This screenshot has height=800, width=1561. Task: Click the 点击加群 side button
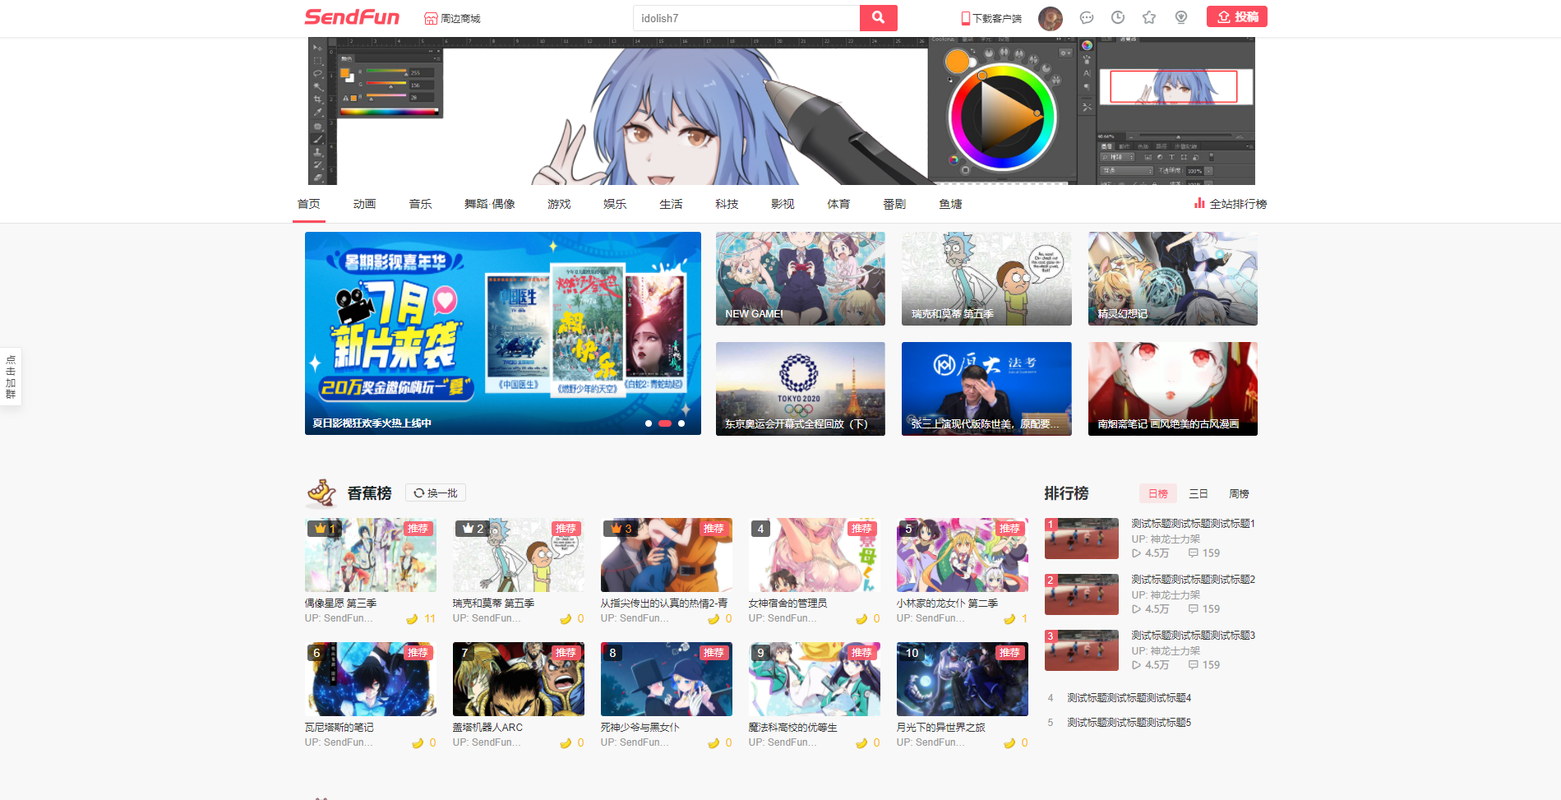tap(11, 377)
